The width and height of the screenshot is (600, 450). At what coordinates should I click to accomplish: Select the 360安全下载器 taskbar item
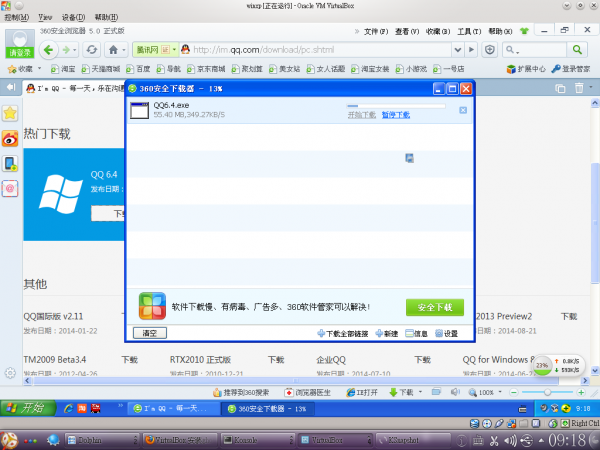click(267, 409)
